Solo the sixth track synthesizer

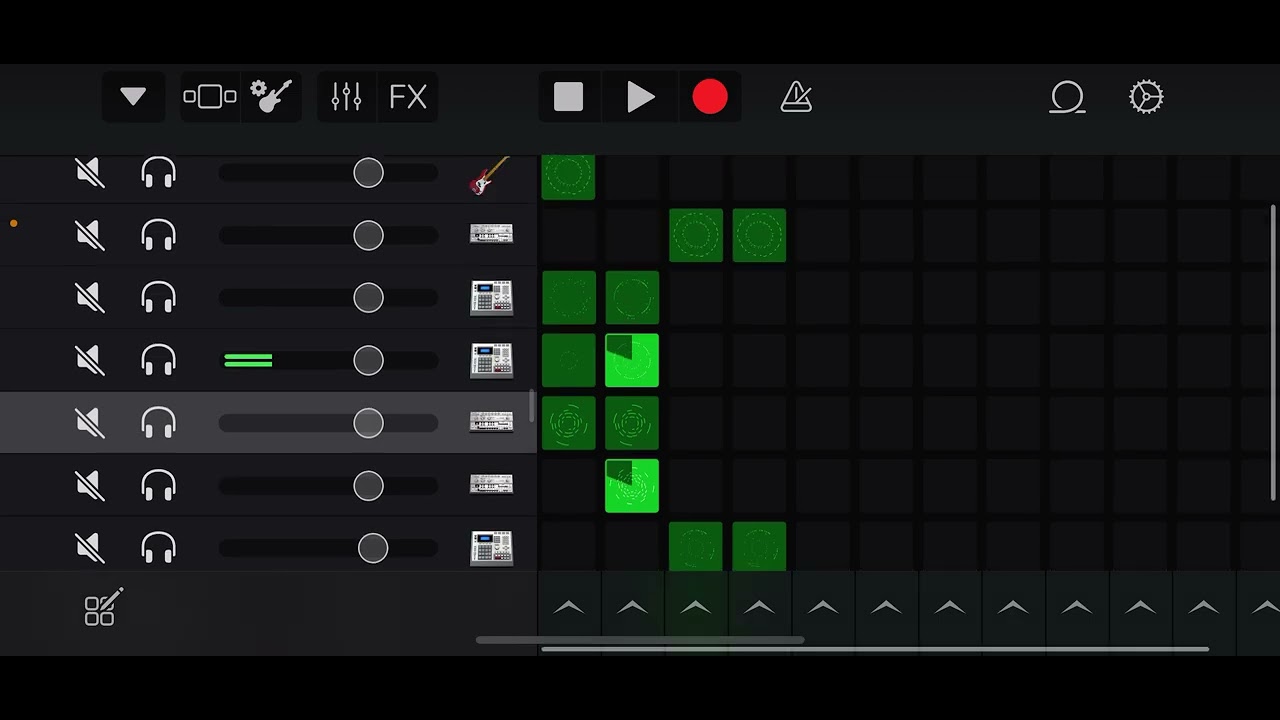tap(159, 486)
